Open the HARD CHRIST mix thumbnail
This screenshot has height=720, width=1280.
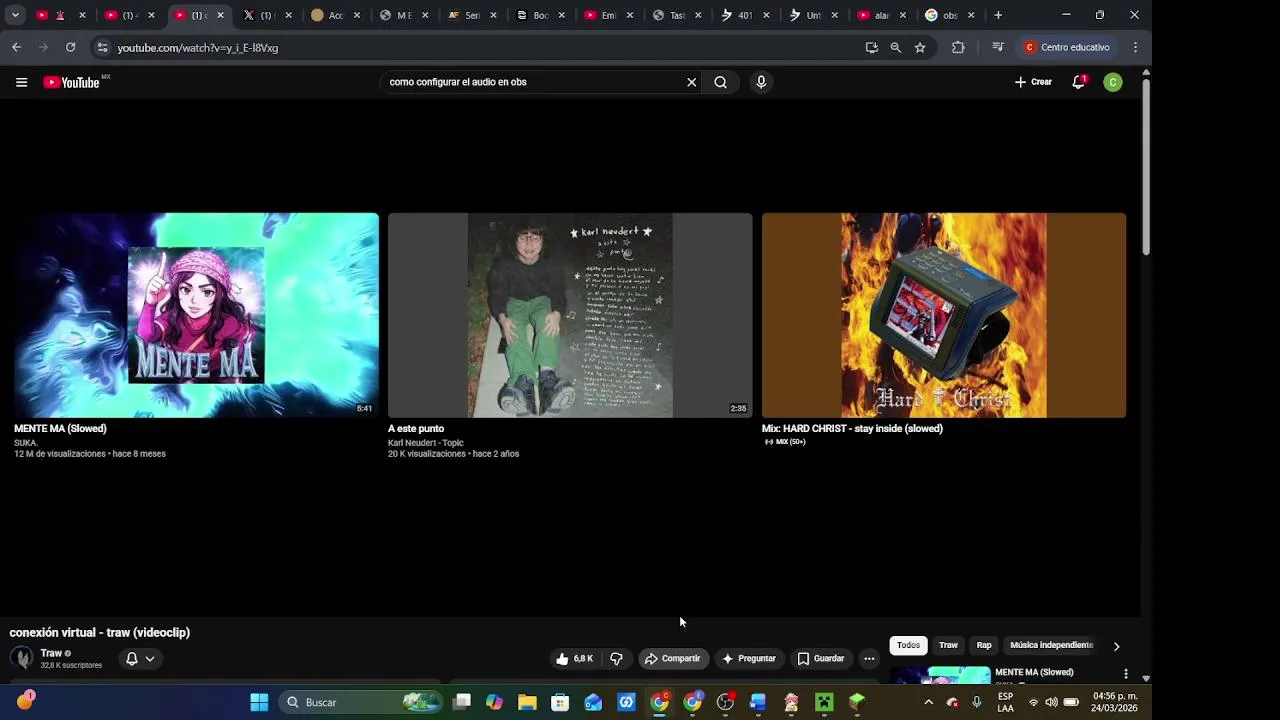(x=944, y=315)
